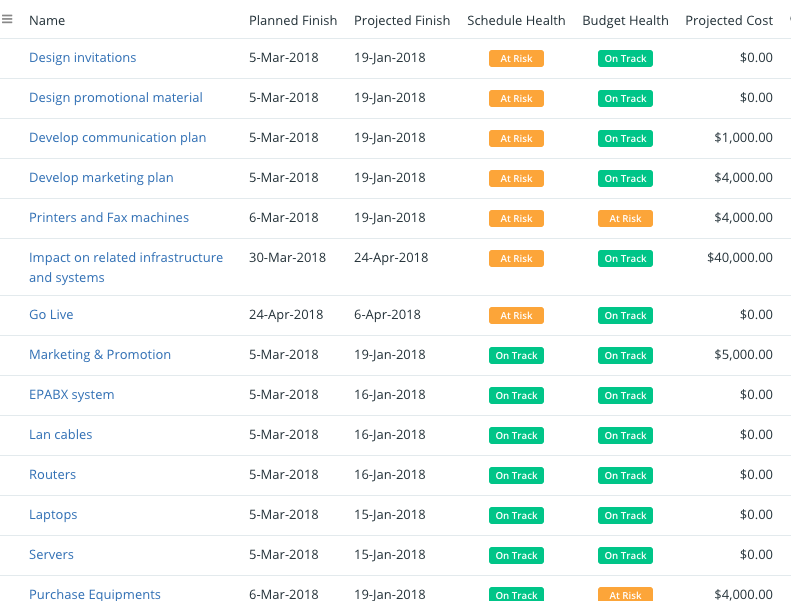Select the 30-Mar-2018 planned finish date
Image resolution: width=791 pixels, height=601 pixels.
287,257
